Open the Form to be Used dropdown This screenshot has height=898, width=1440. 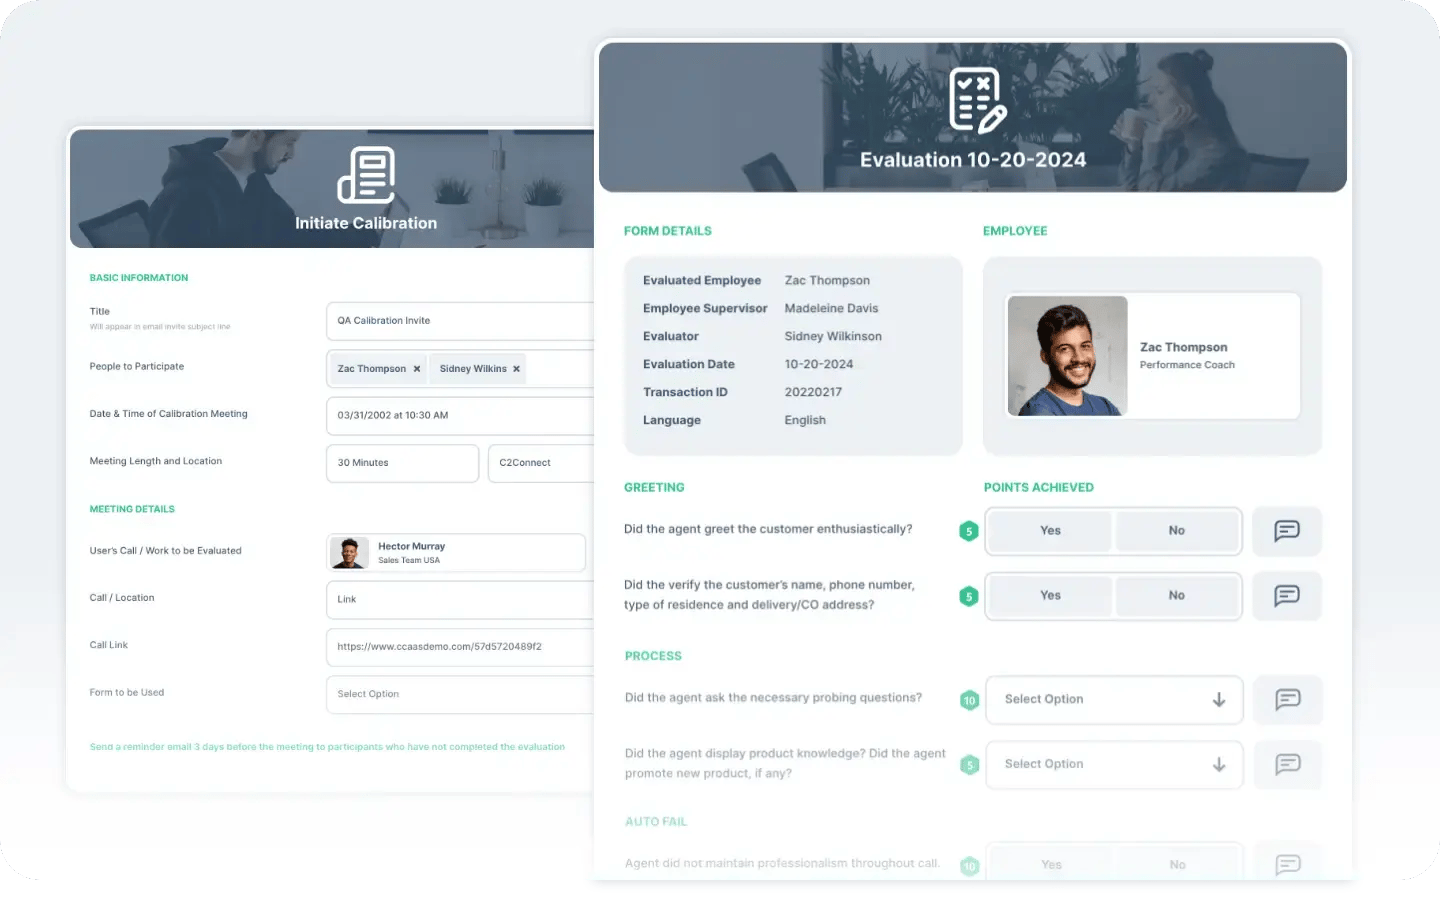point(460,695)
